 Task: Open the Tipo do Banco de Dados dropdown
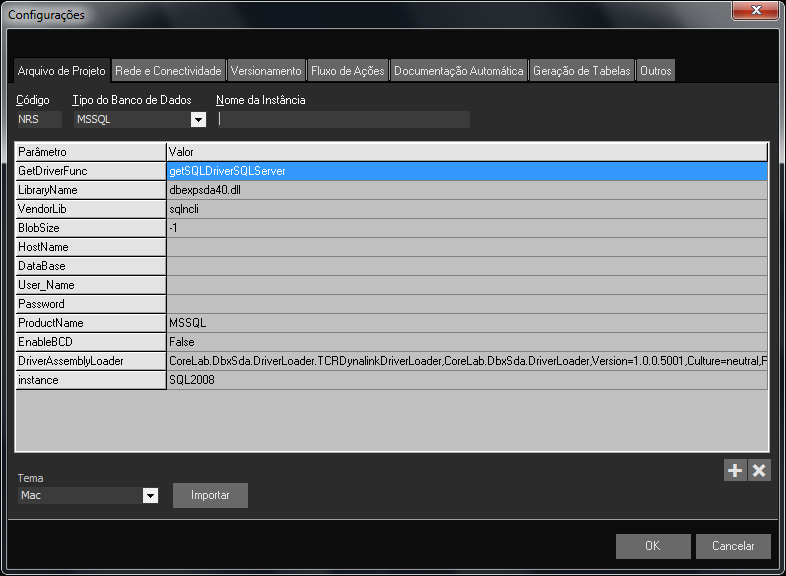(198, 120)
